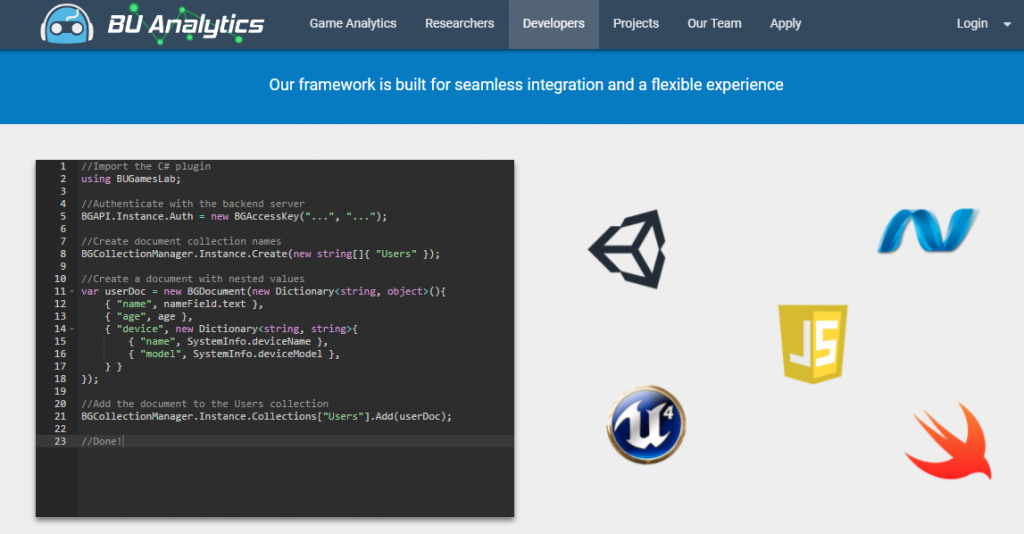Click the Apply nav link
The image size is (1024, 534).
click(786, 24)
